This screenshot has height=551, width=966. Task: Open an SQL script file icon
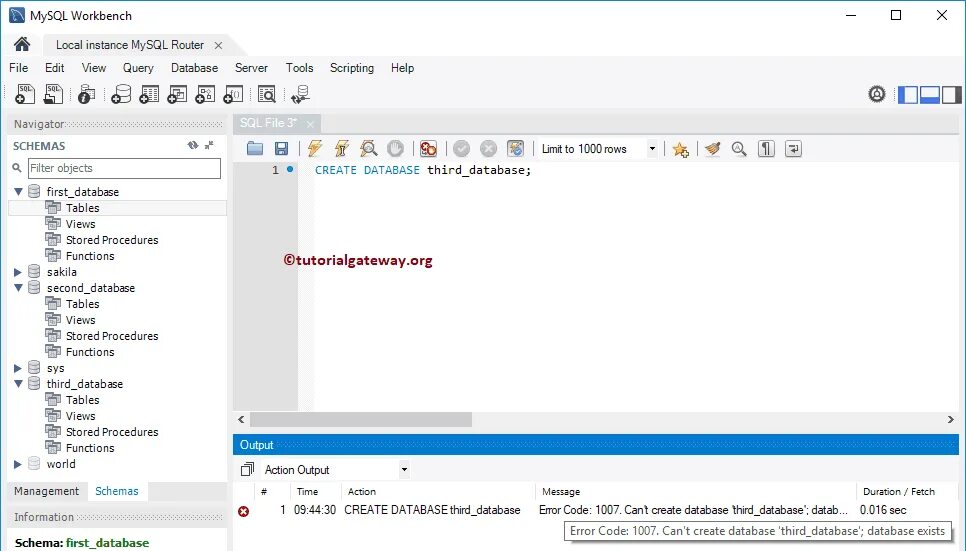click(x=54, y=94)
